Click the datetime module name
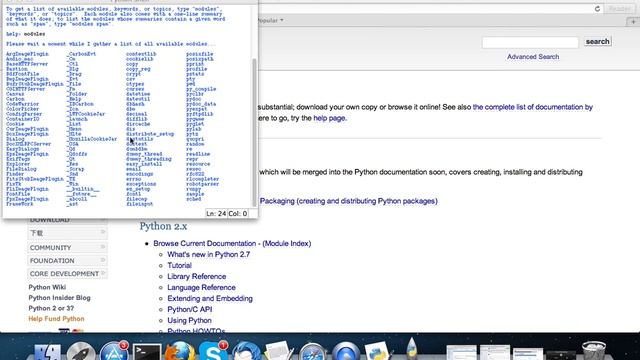Image resolution: width=640 pixels, height=360 pixels. pyautogui.click(x=138, y=94)
